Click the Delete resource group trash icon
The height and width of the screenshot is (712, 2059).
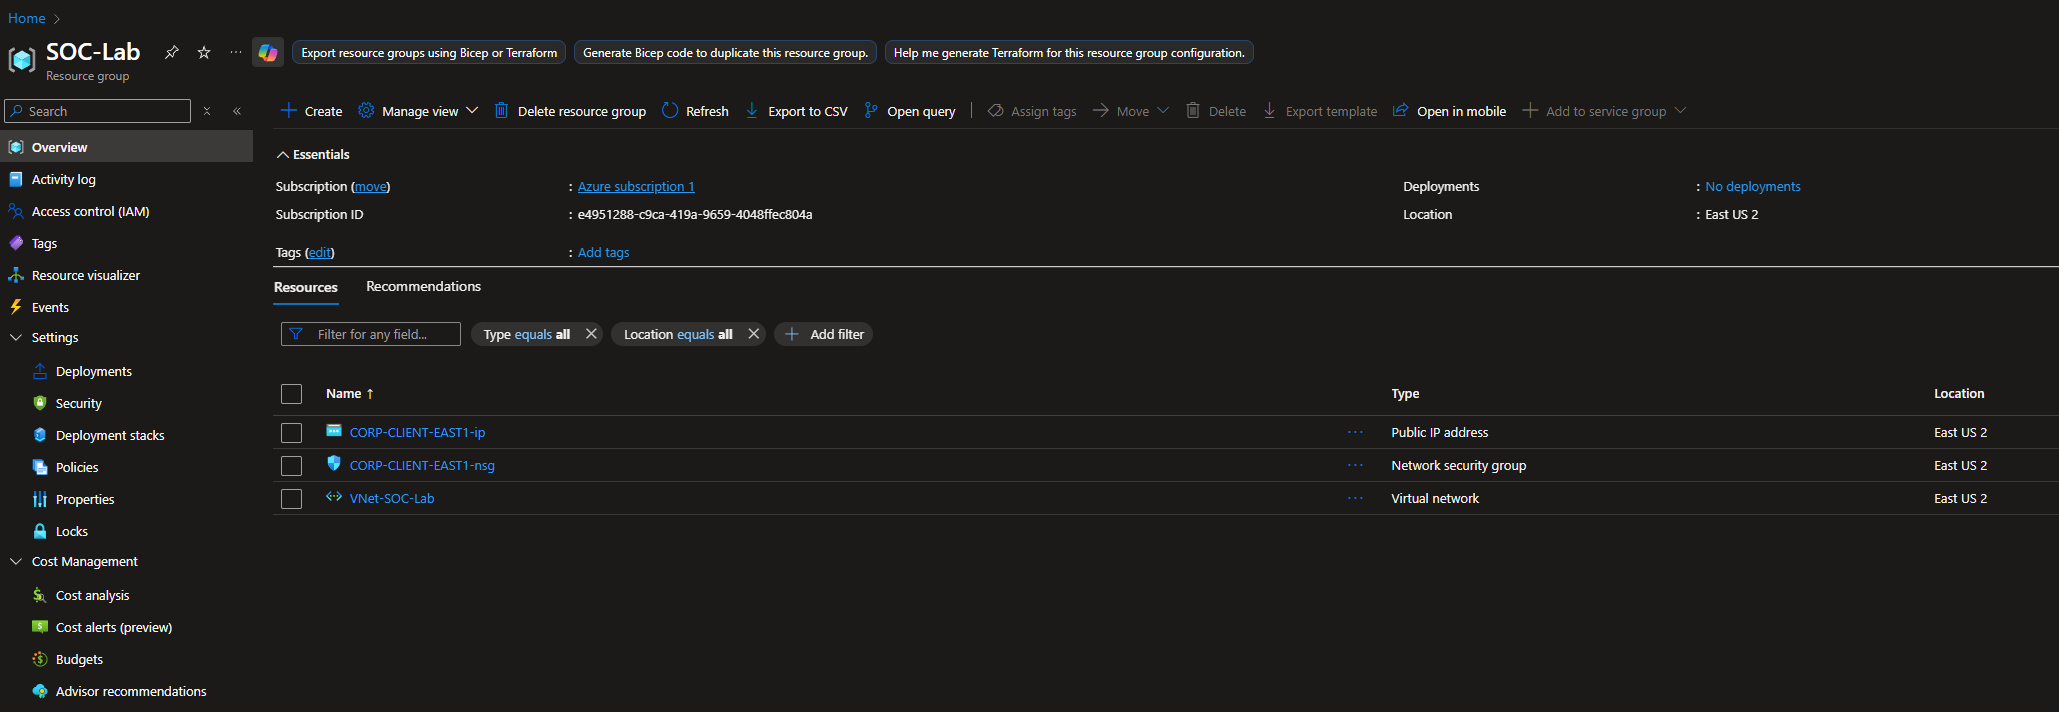(x=501, y=111)
